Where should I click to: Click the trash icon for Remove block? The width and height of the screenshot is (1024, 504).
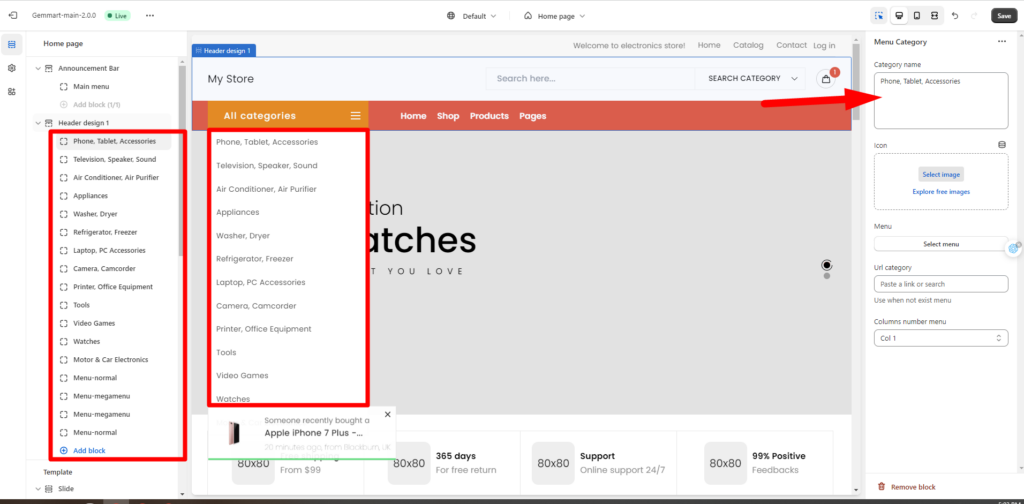[x=882, y=487]
